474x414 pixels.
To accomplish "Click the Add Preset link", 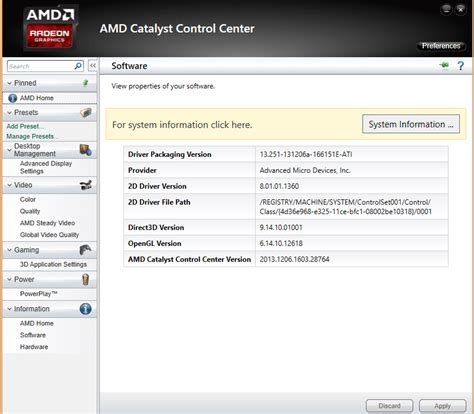I will coord(25,126).
